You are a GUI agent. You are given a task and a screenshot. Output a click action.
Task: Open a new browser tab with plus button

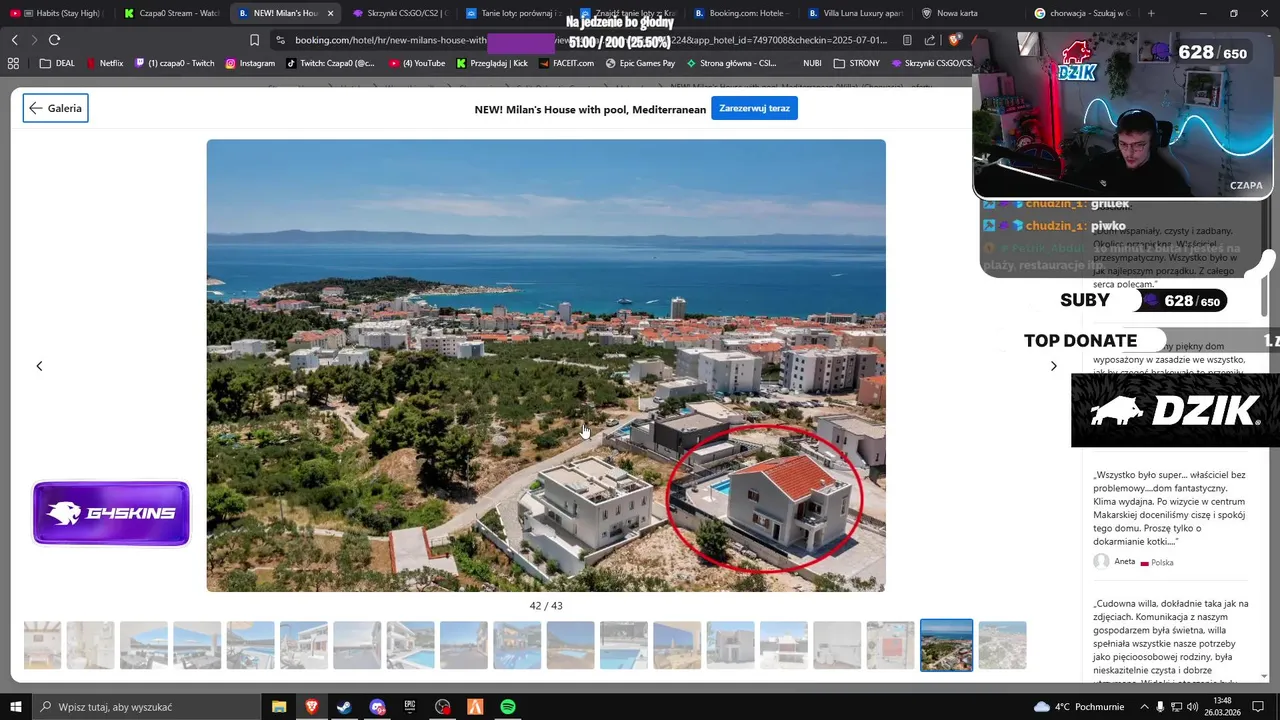click(1151, 13)
